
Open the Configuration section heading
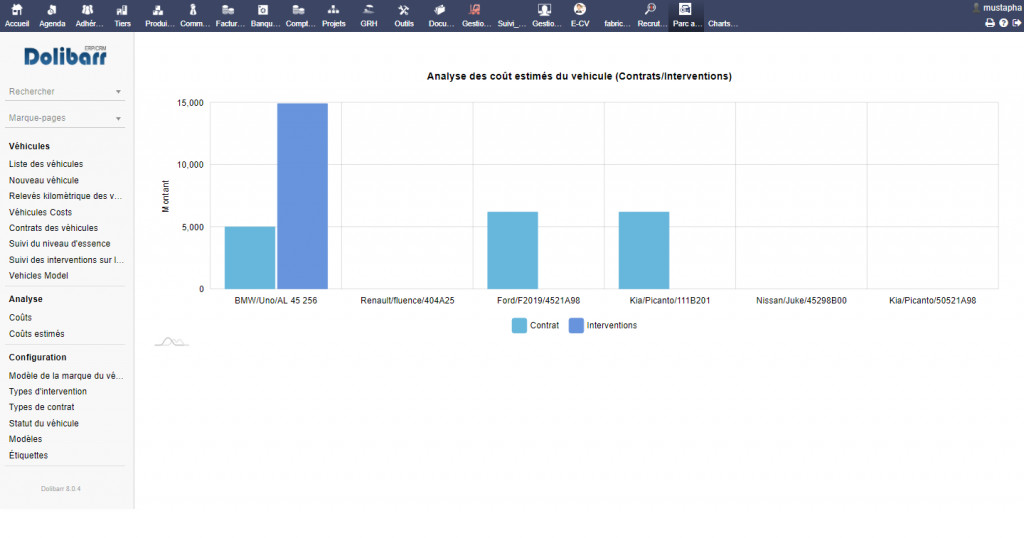pos(37,357)
